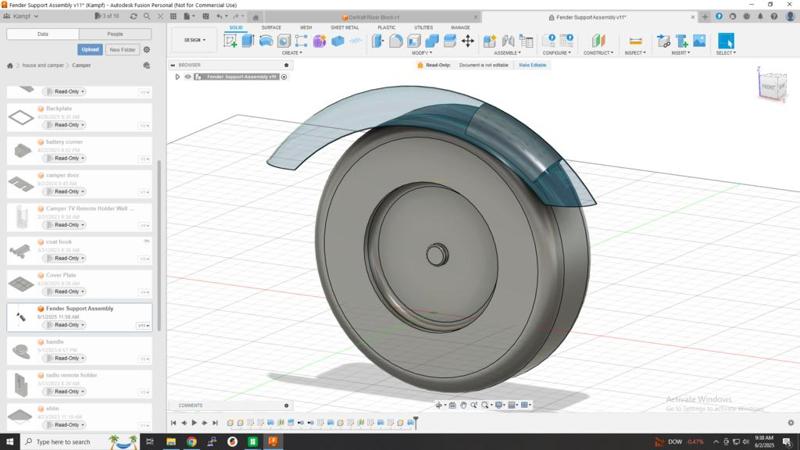Select the Box primitive tool

tap(337, 41)
